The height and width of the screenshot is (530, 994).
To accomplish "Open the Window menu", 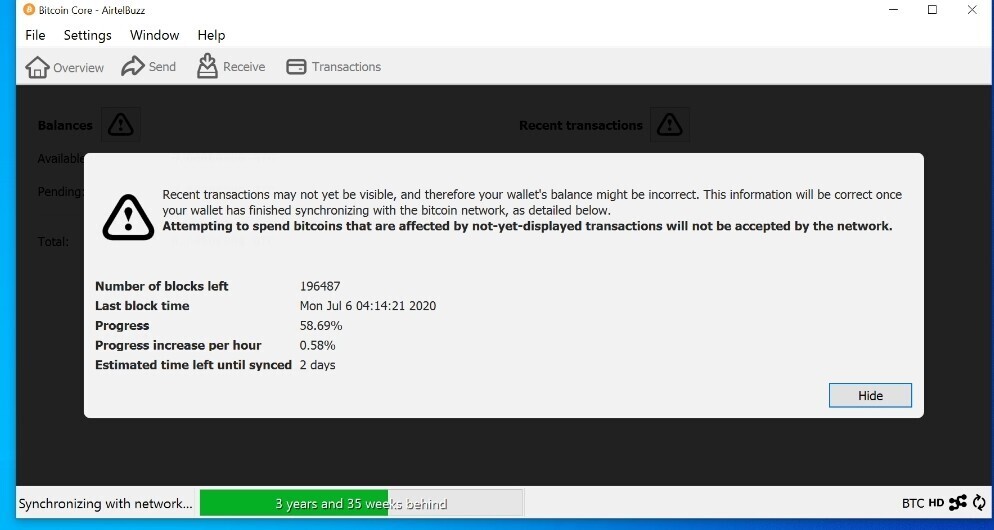I will coord(155,36).
